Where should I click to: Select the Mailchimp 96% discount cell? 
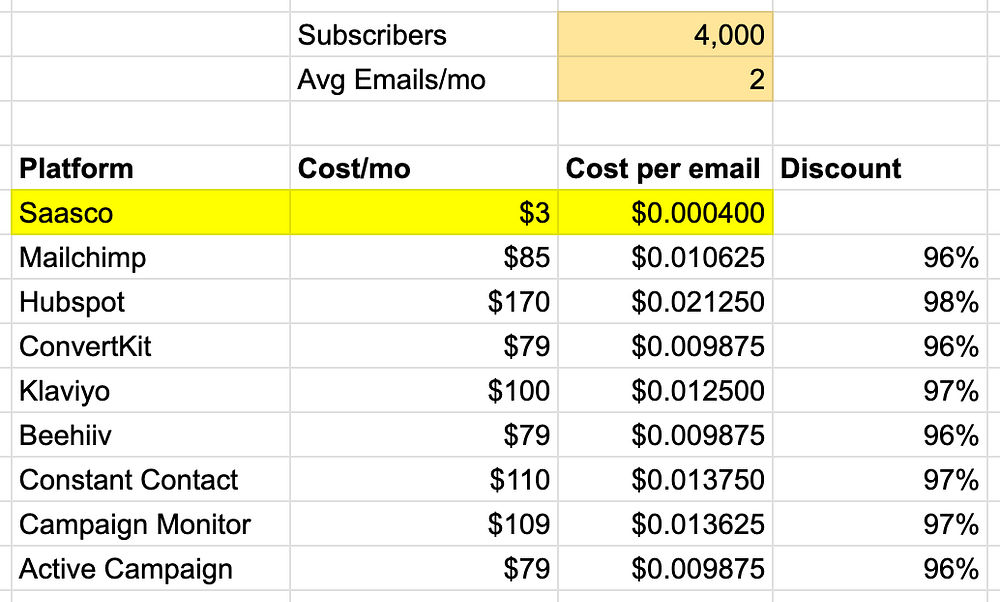(x=880, y=257)
